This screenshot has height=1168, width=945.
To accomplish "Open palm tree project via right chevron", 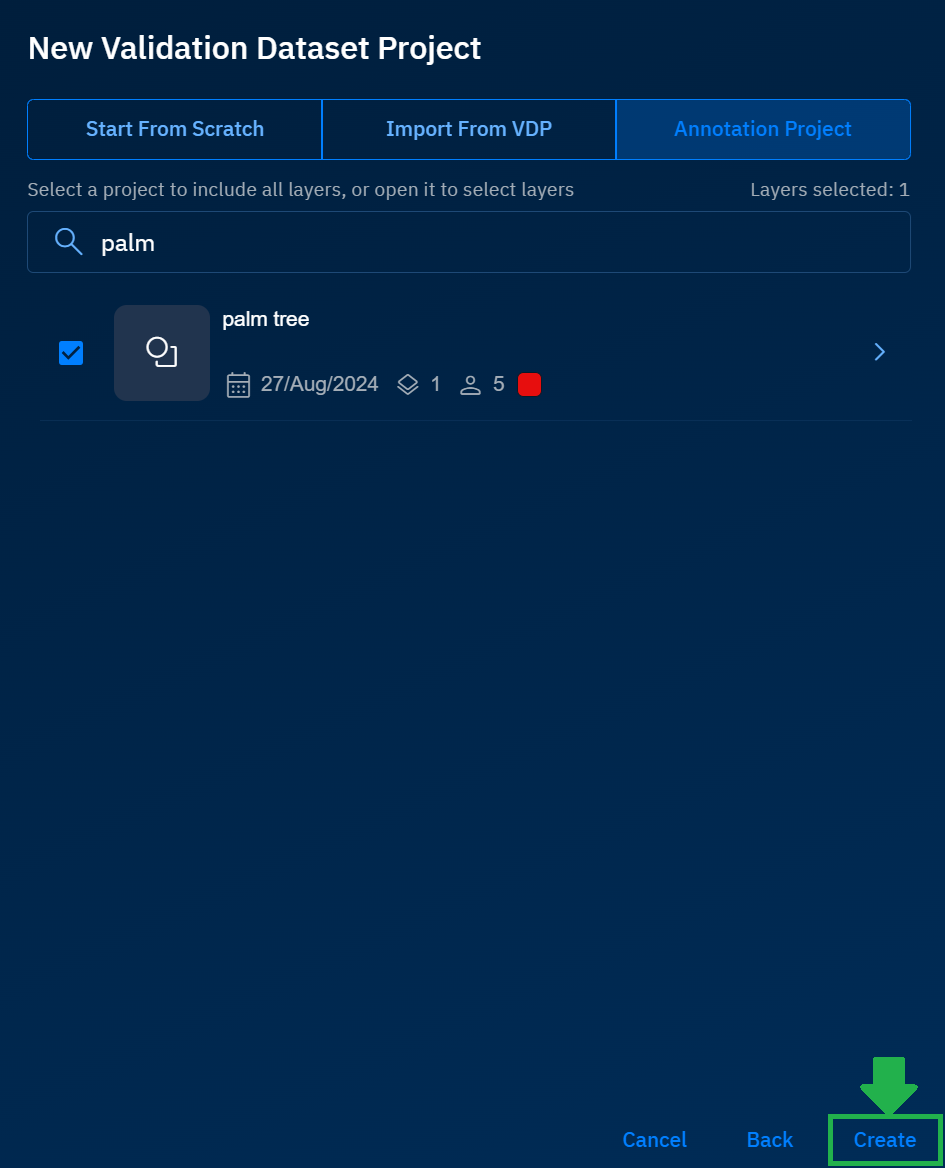I will point(879,352).
